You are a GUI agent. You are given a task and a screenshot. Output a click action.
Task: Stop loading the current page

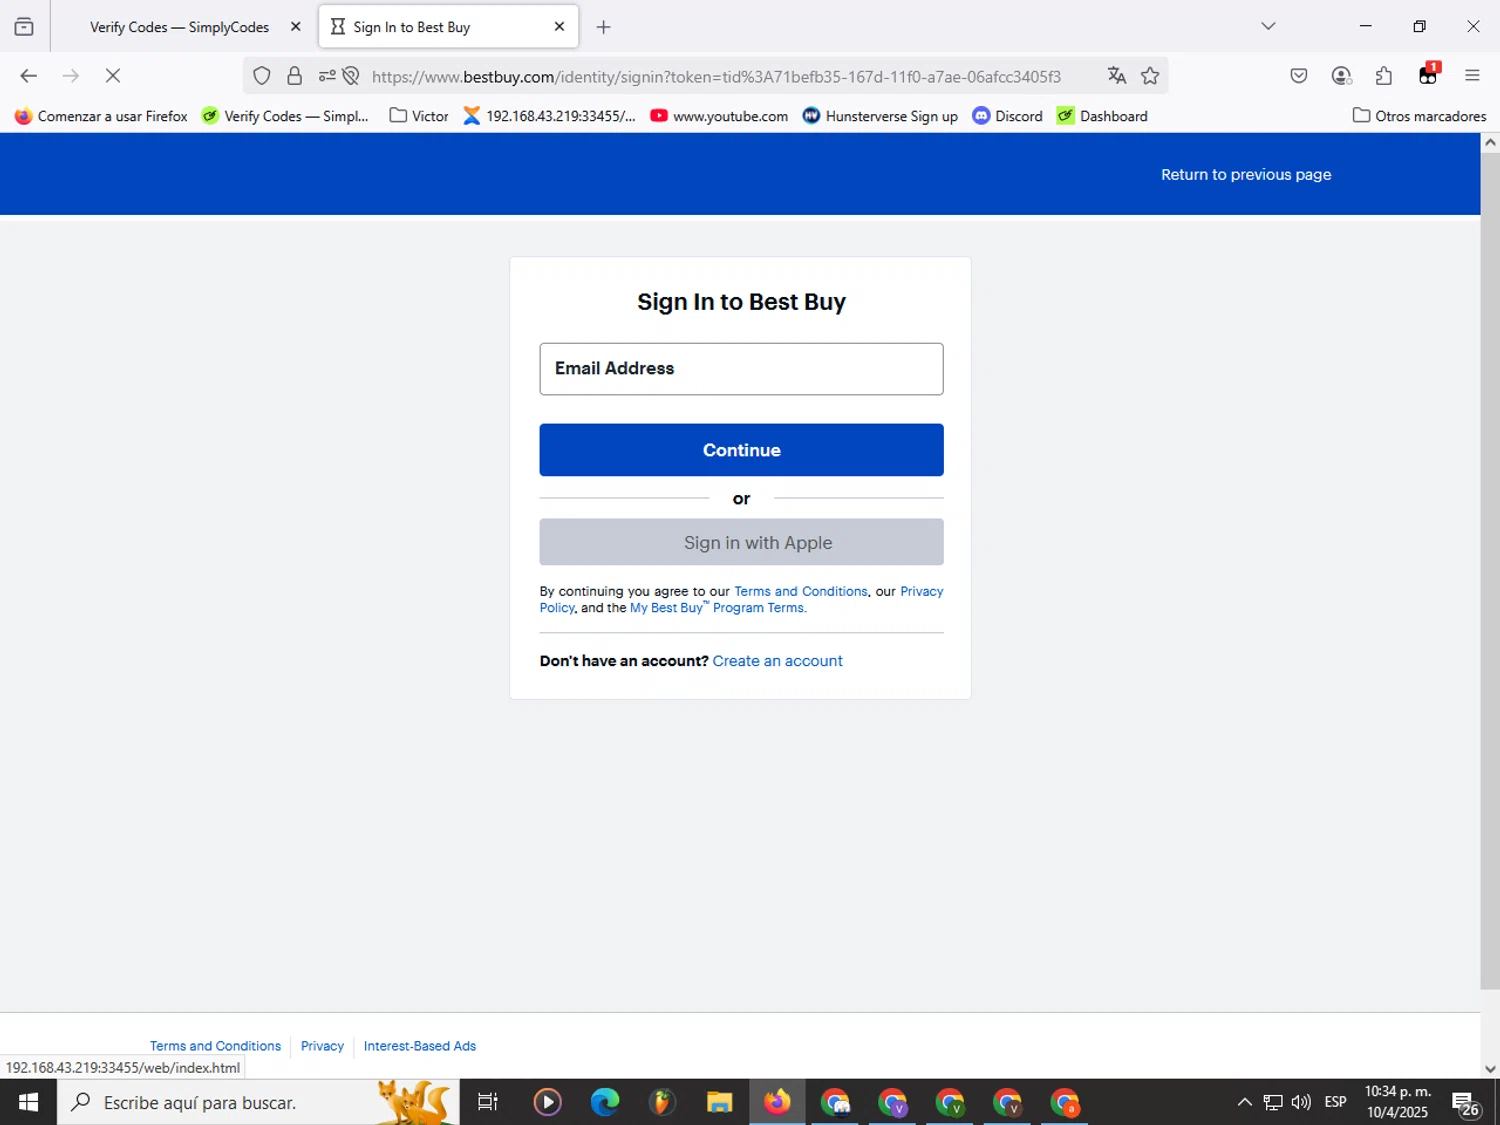(113, 76)
